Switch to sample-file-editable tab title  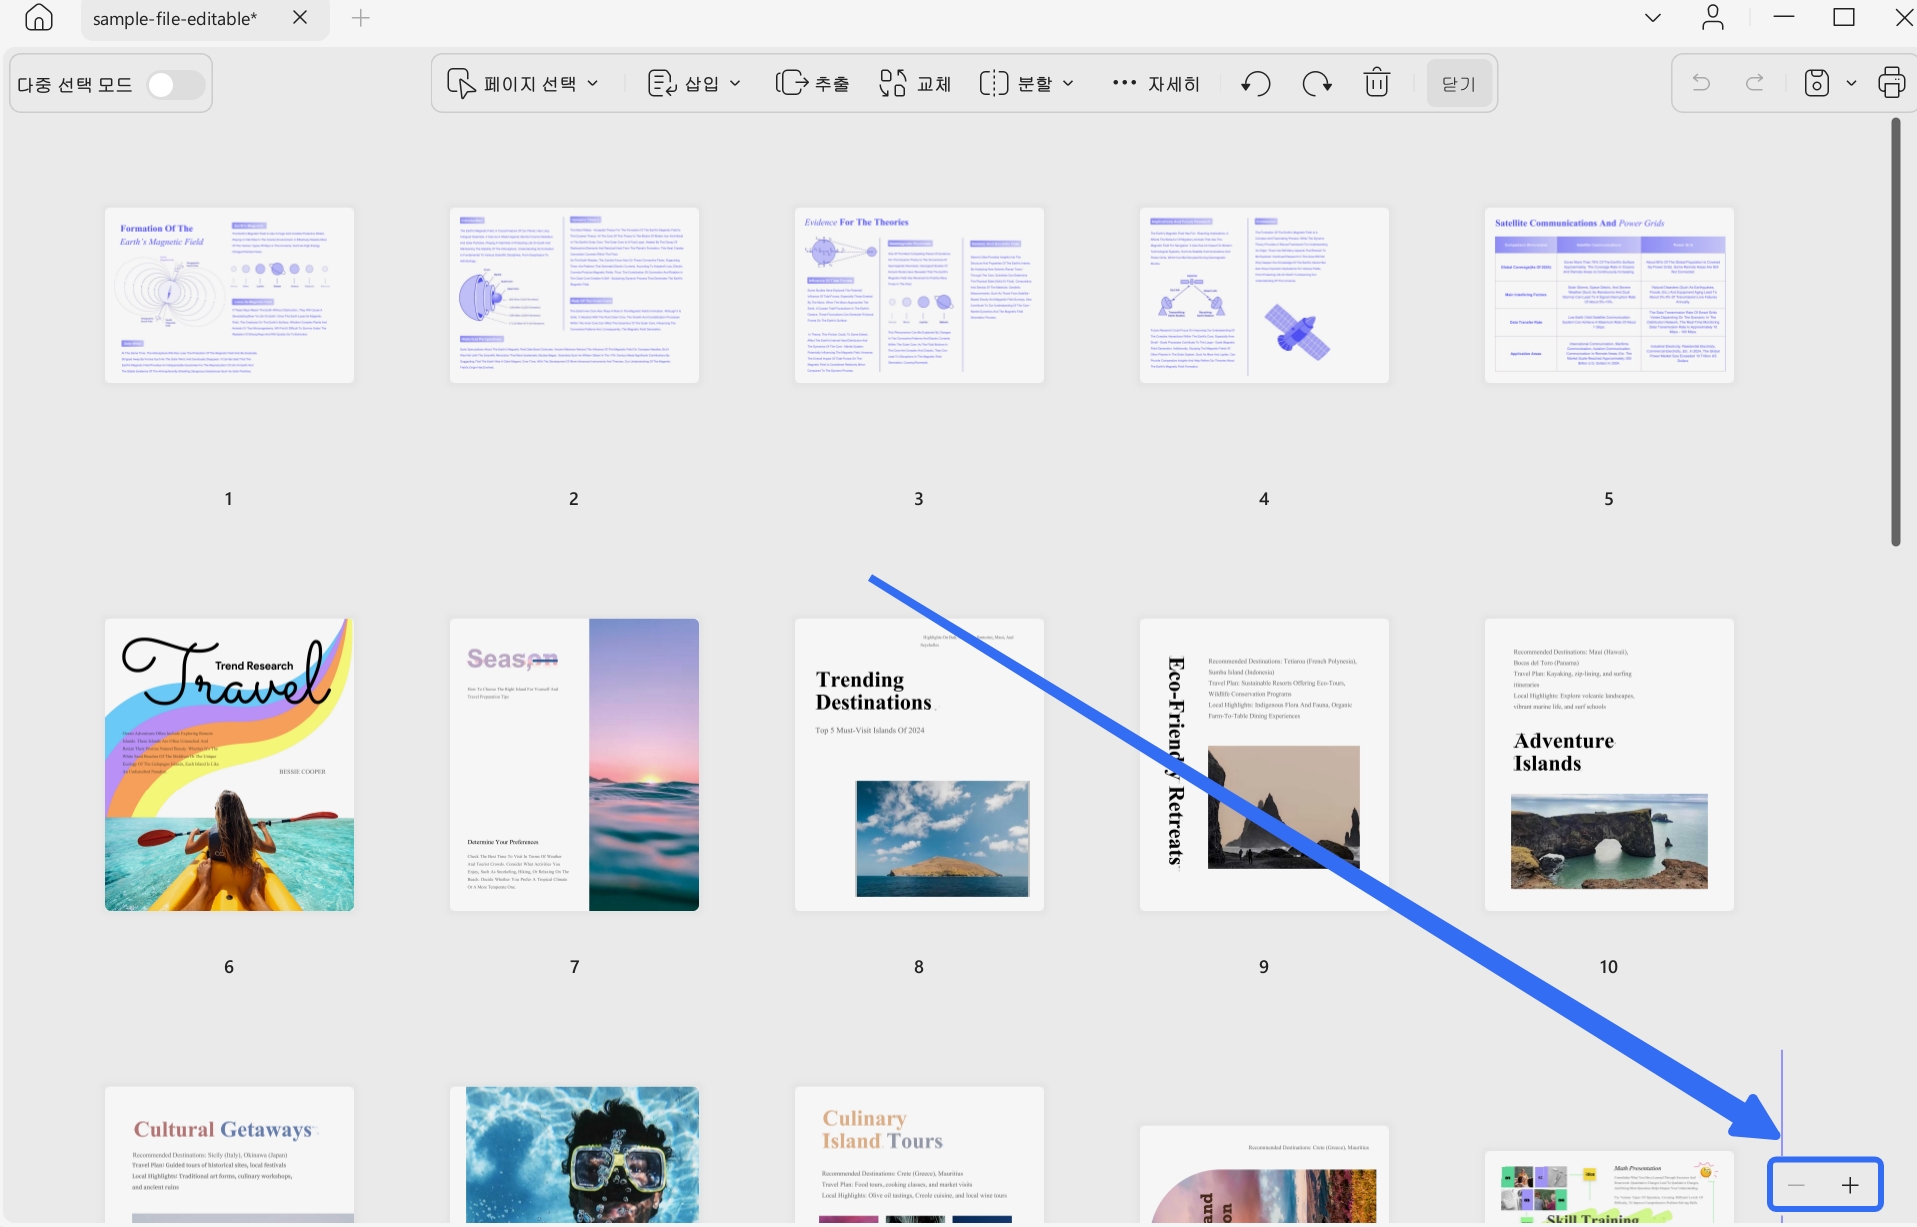(174, 18)
